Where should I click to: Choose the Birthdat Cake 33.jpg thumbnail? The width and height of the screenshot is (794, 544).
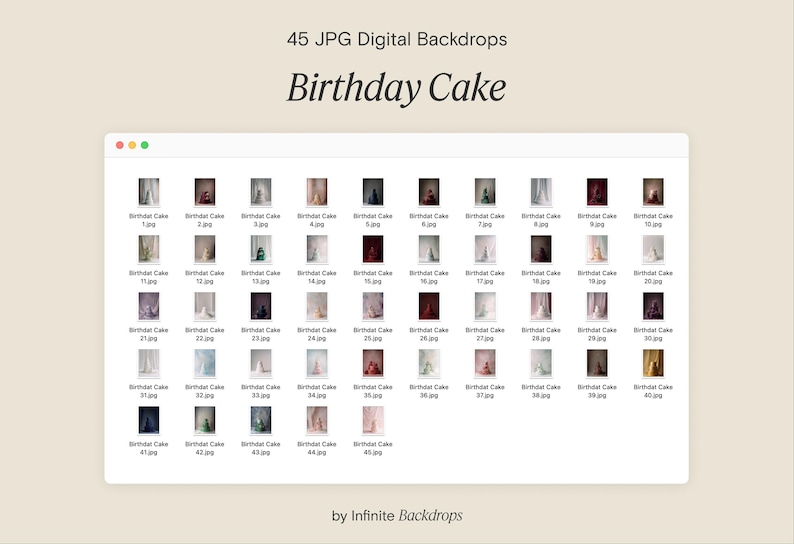tap(261, 363)
